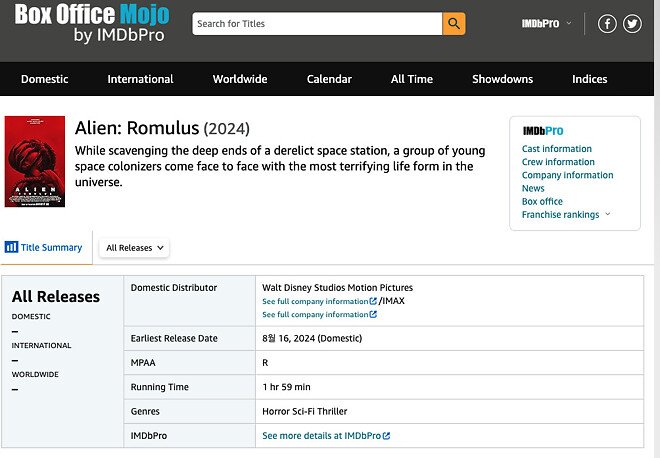Click the Company information link
The image size is (660, 458).
pyautogui.click(x=568, y=175)
